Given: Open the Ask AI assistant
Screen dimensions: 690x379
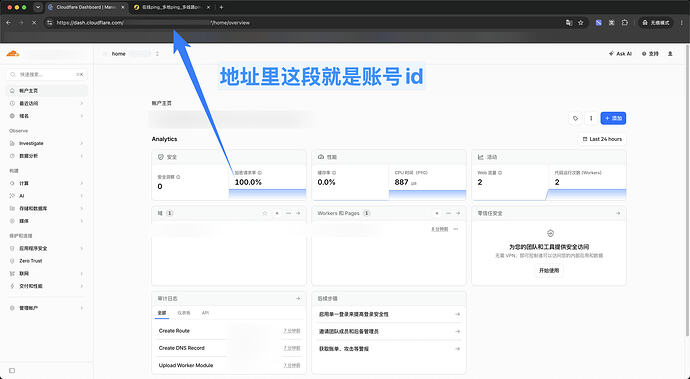Looking at the screenshot, I should click(620, 54).
